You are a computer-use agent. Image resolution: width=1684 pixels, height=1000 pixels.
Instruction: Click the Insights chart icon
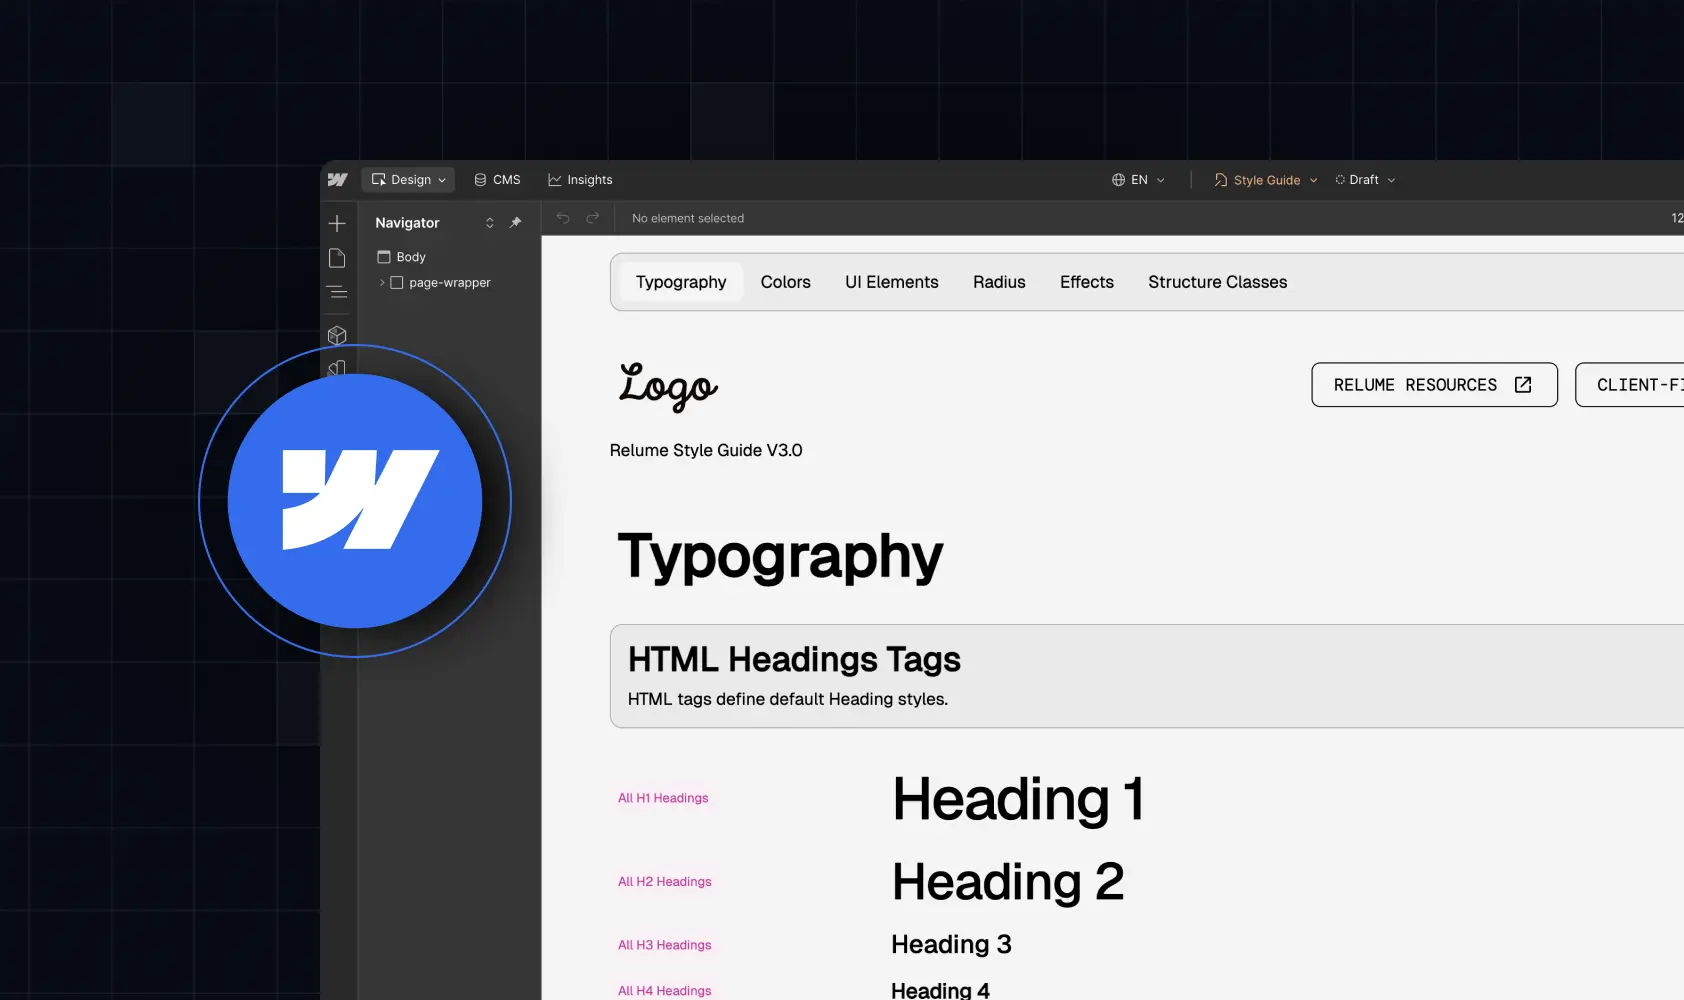point(555,180)
